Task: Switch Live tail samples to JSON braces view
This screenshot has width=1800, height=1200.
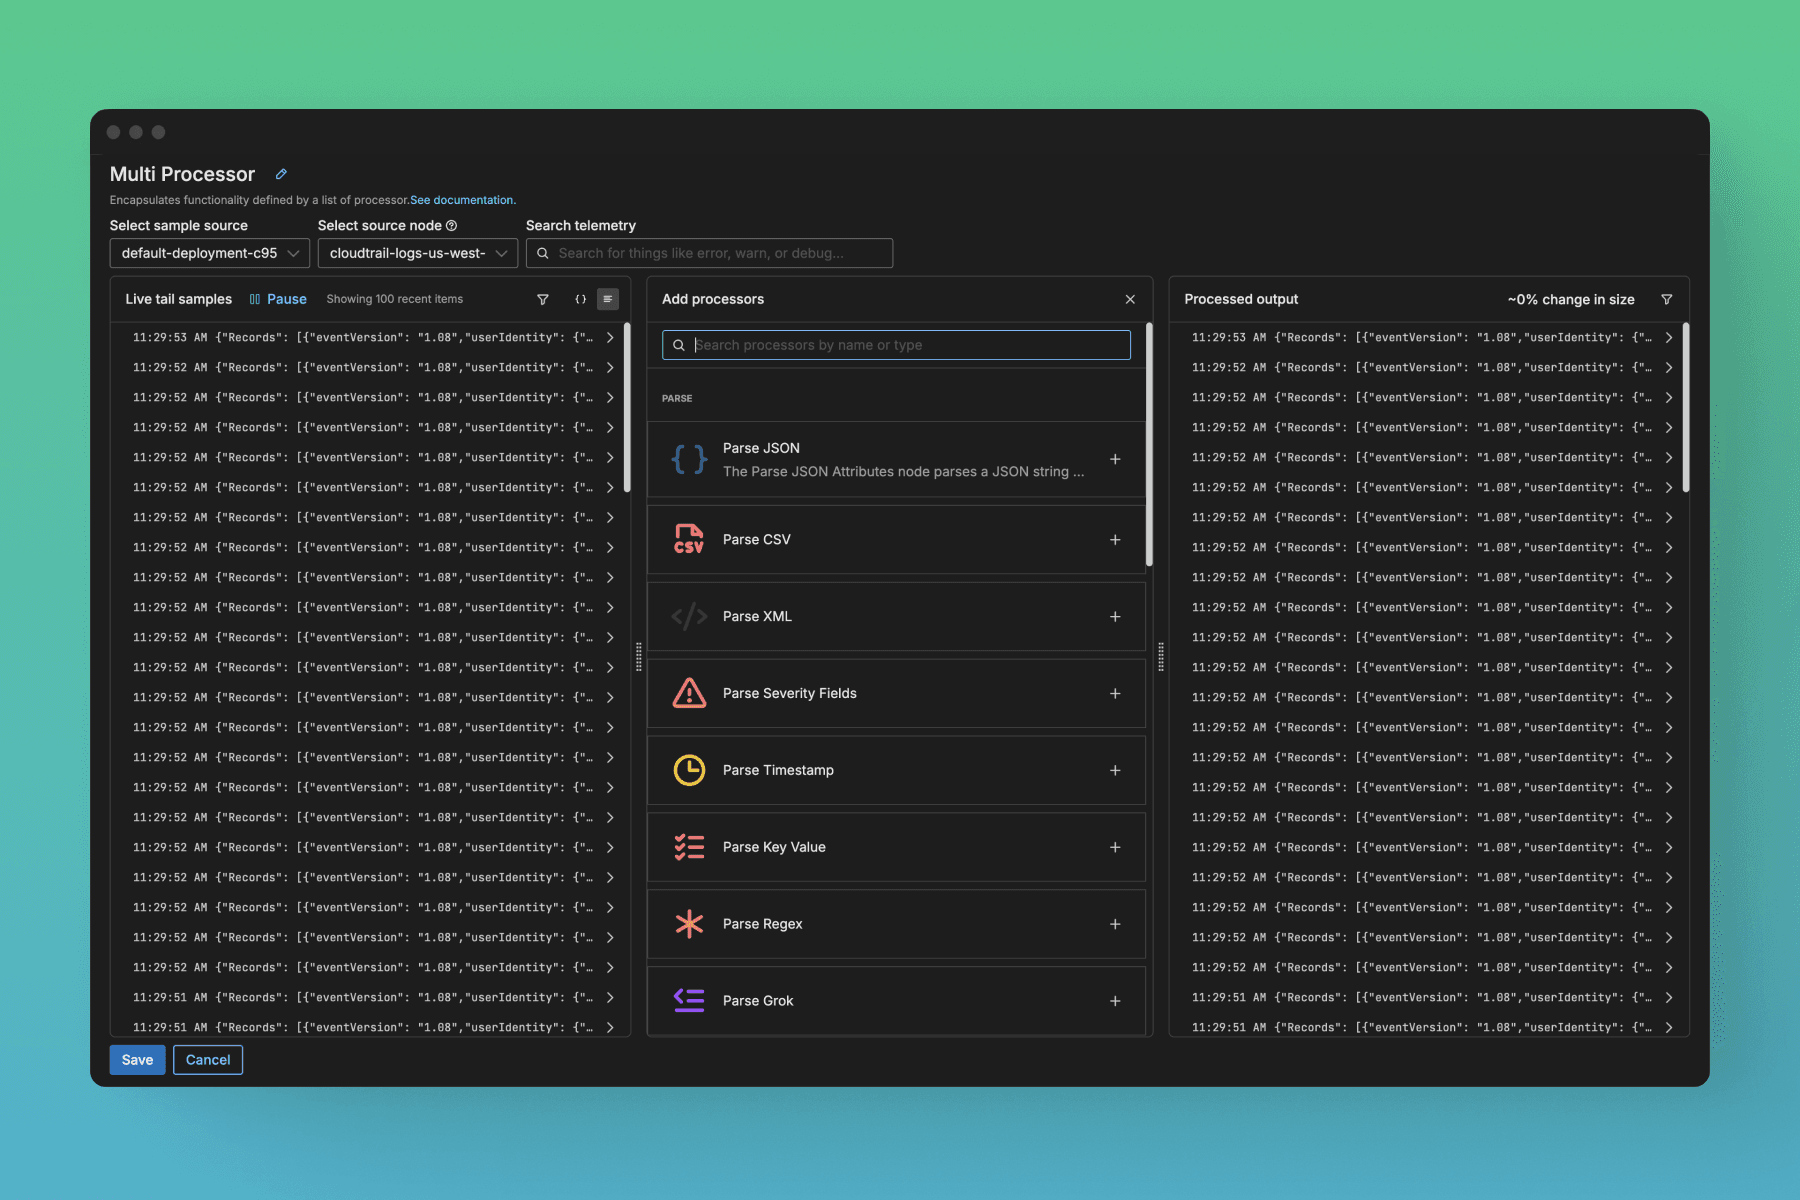Action: tap(581, 299)
